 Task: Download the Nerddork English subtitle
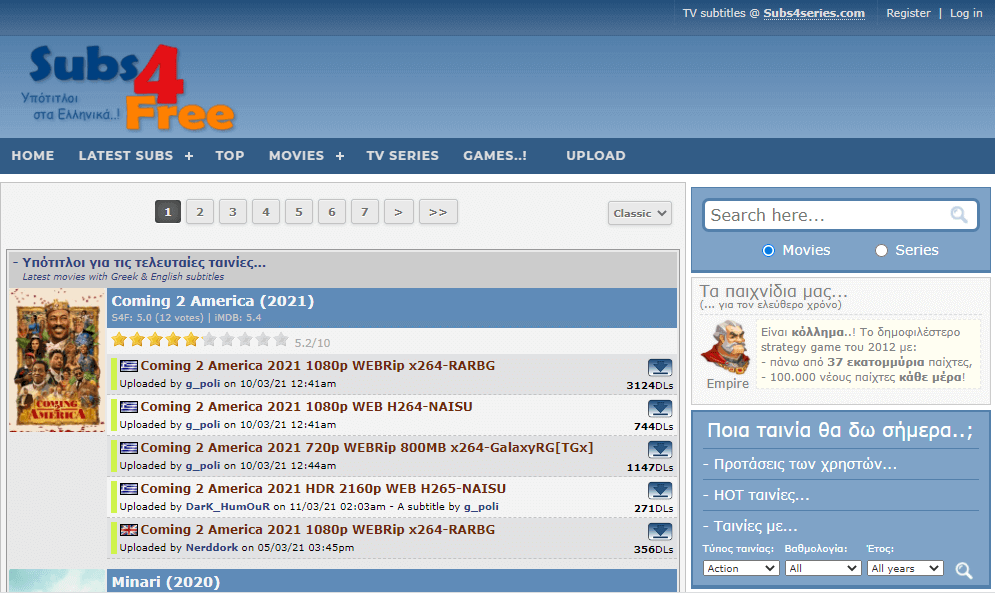point(660,531)
